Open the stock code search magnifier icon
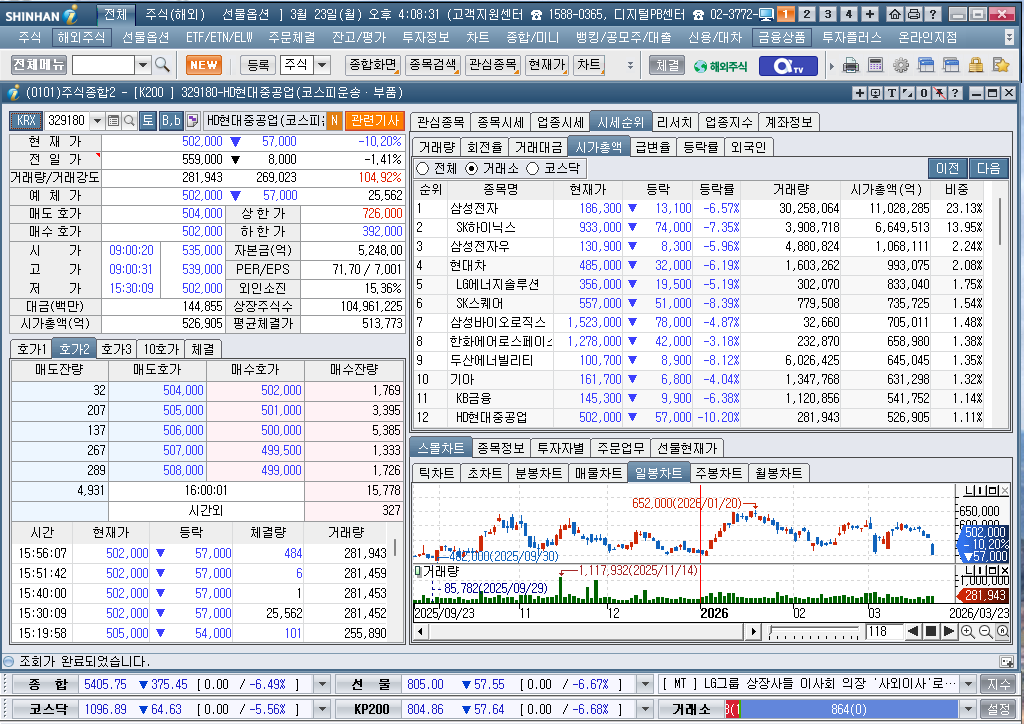Viewport: 1024px width, 724px height. tap(129, 121)
